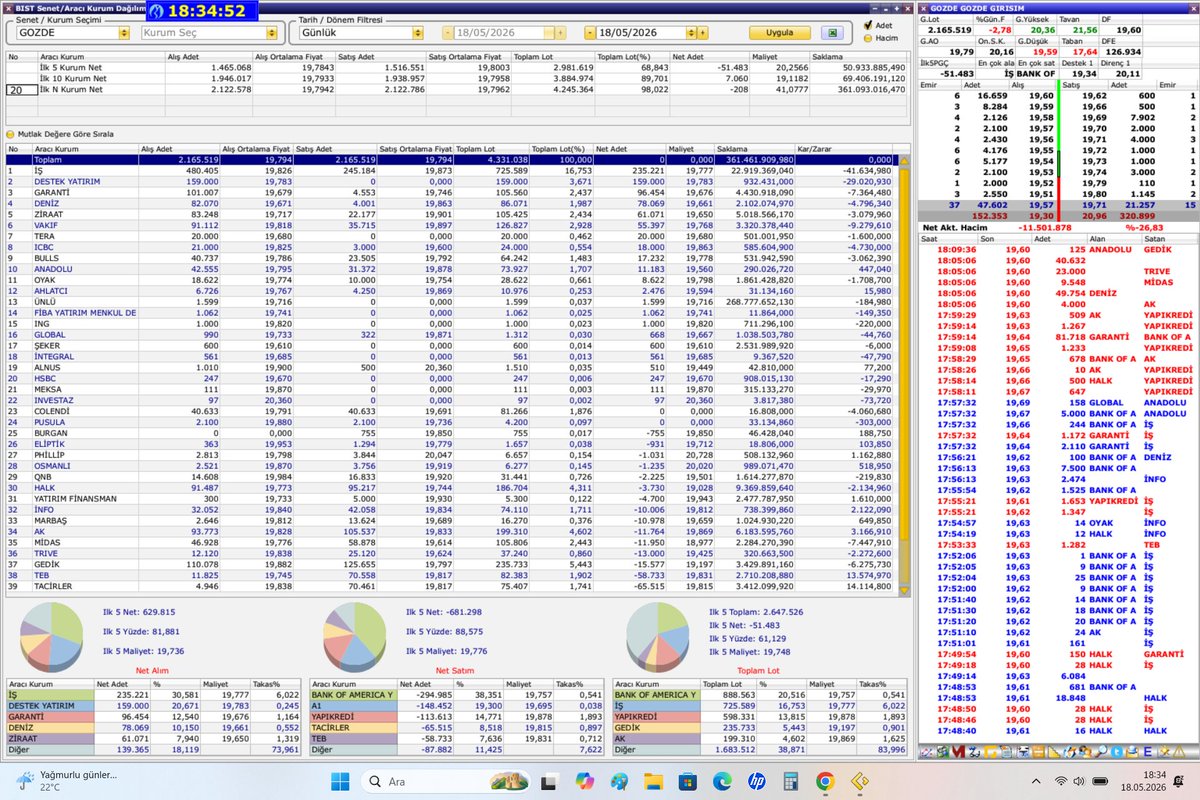Open Google Chrome from the taskbar
Screen dimensions: 1200x800
pos(824,781)
